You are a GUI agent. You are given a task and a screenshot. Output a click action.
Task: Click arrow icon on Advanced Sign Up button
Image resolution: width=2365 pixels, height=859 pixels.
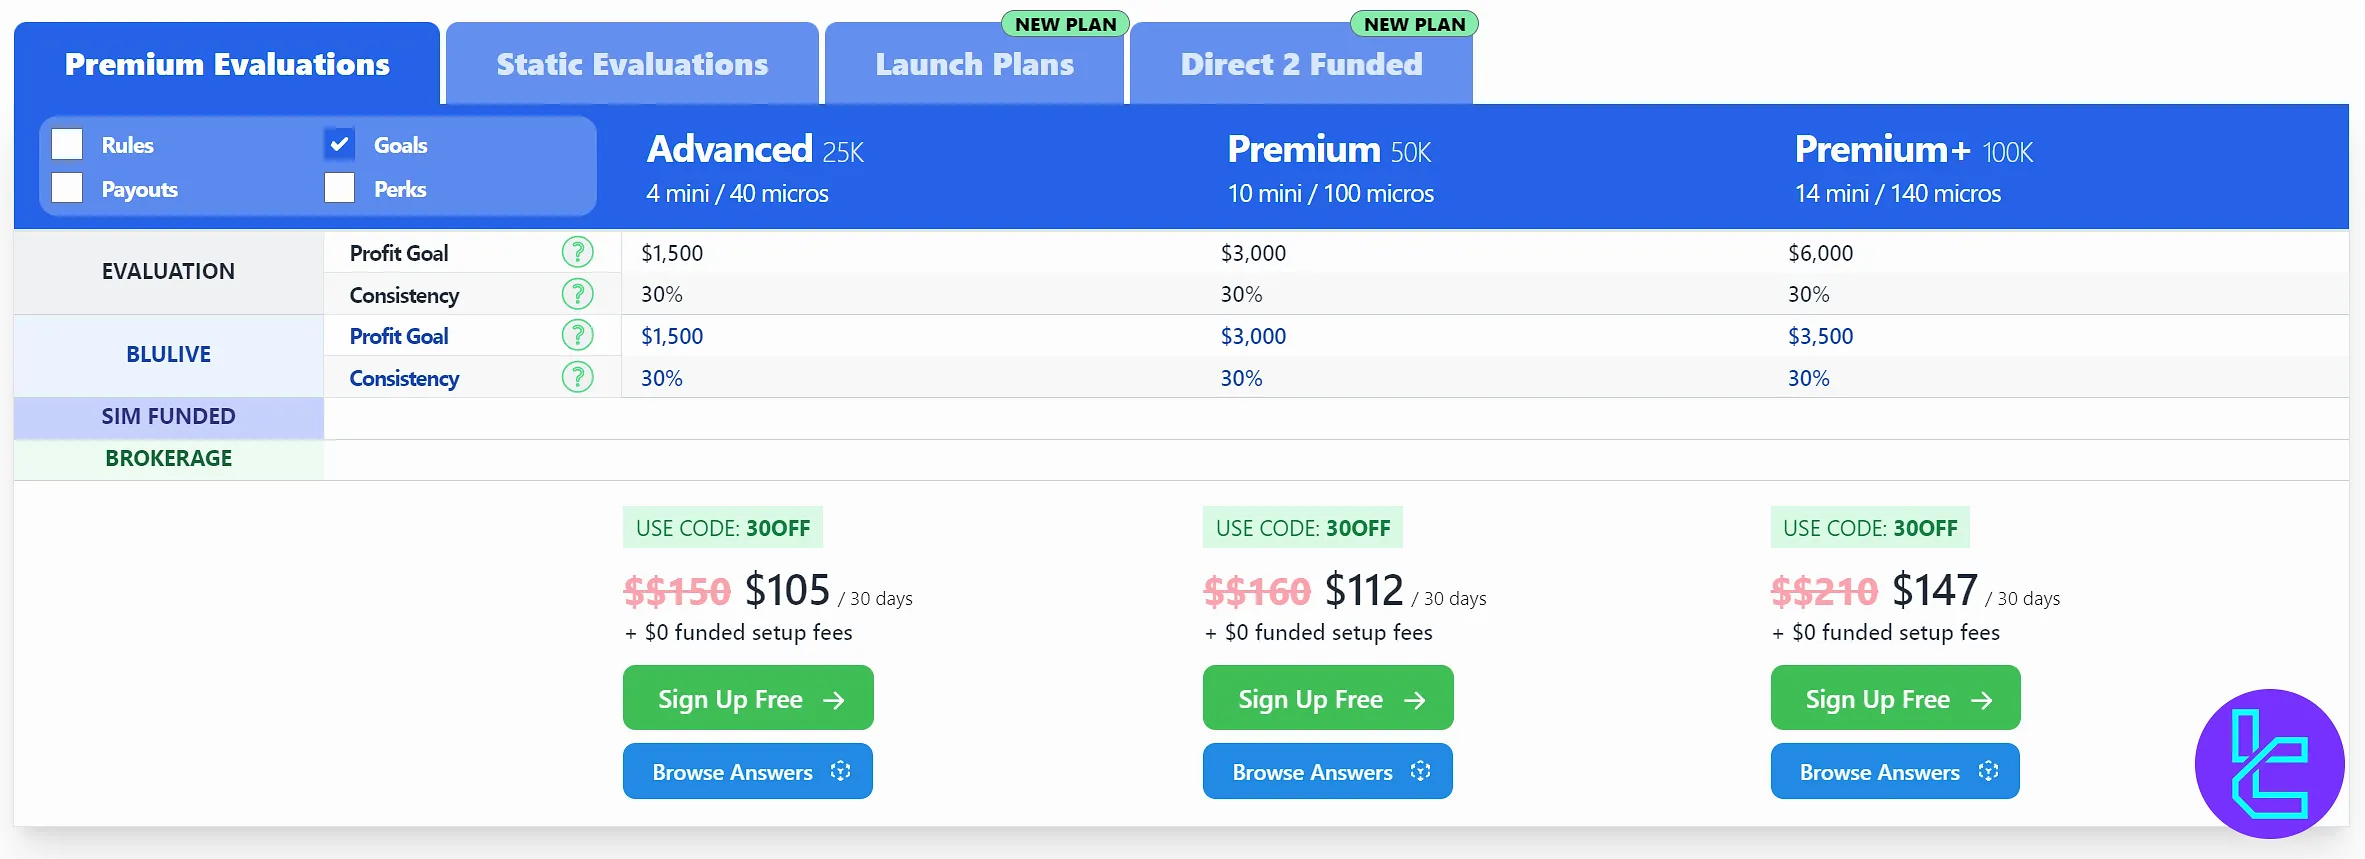pyautogui.click(x=833, y=700)
